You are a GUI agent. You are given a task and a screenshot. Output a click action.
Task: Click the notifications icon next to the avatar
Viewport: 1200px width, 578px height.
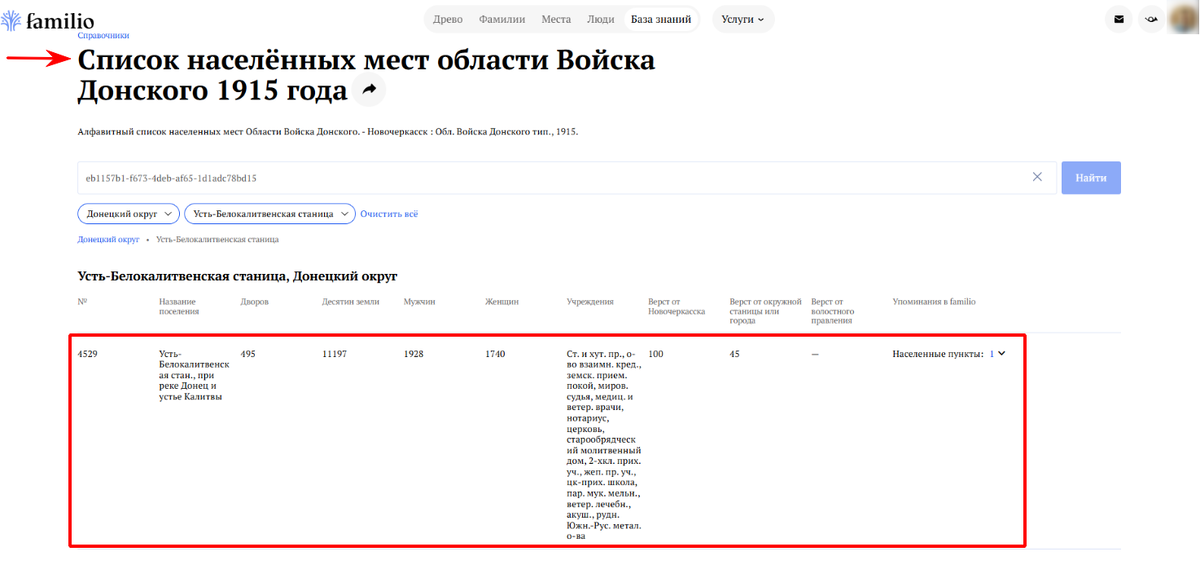pos(1150,19)
